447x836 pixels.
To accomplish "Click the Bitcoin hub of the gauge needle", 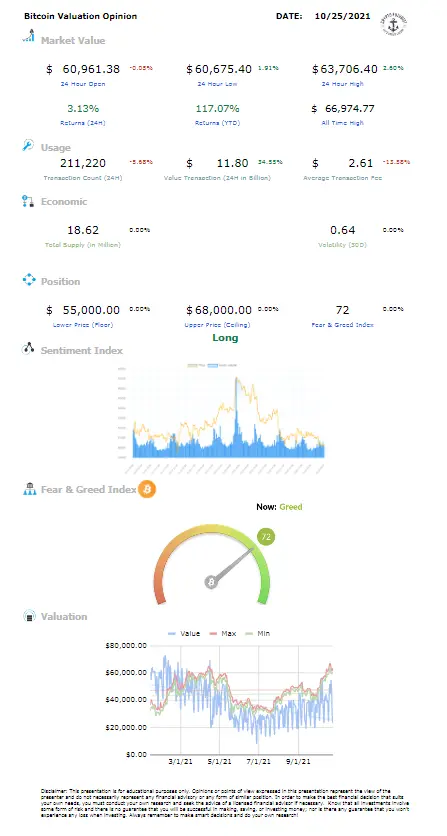I will point(211,582).
